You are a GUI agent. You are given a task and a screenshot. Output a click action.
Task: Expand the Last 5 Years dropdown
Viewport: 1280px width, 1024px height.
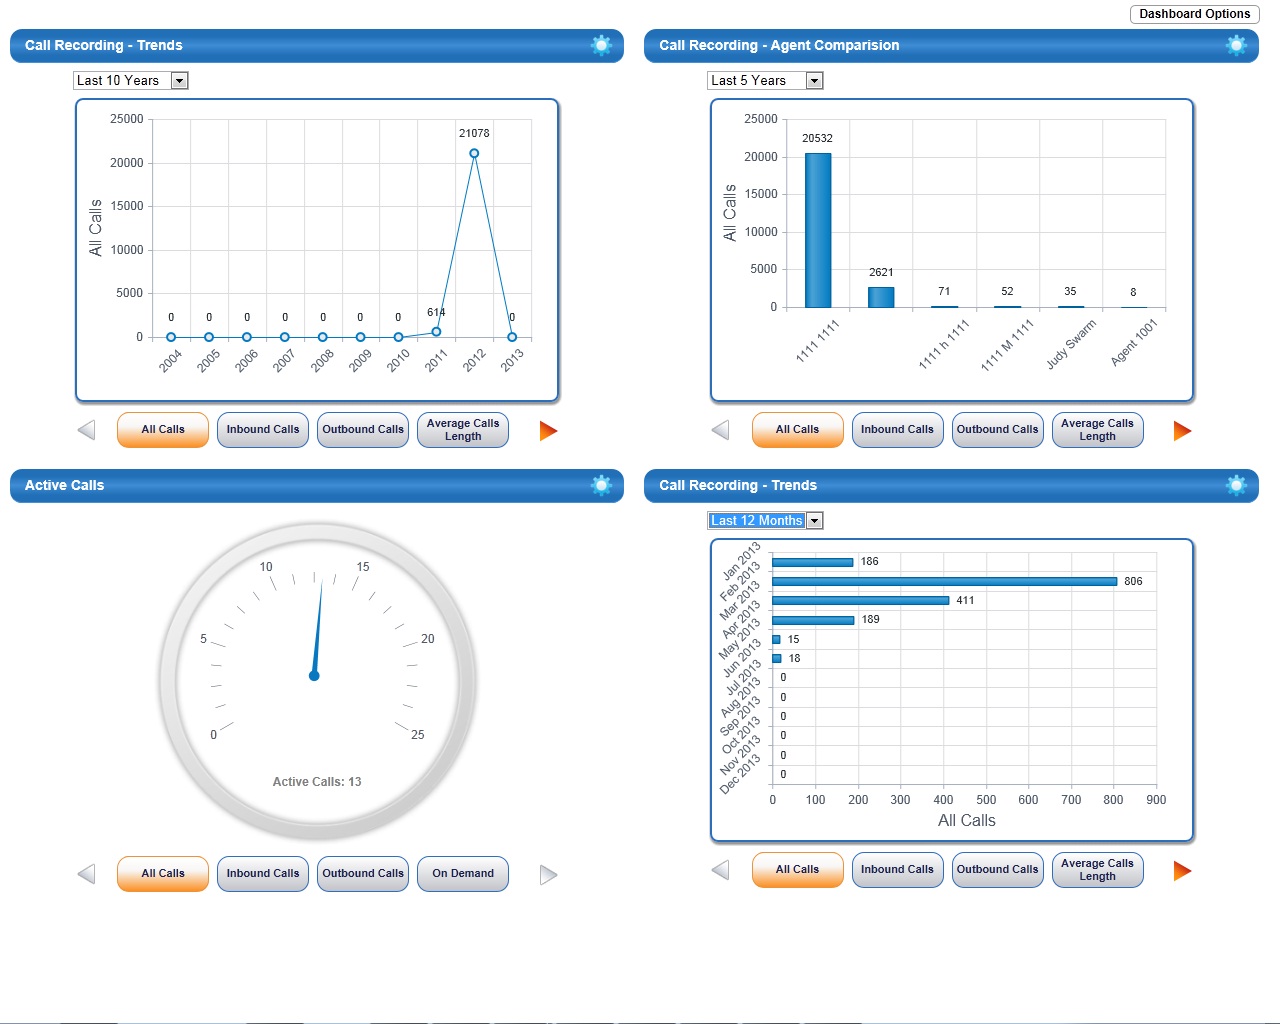[x=815, y=81]
